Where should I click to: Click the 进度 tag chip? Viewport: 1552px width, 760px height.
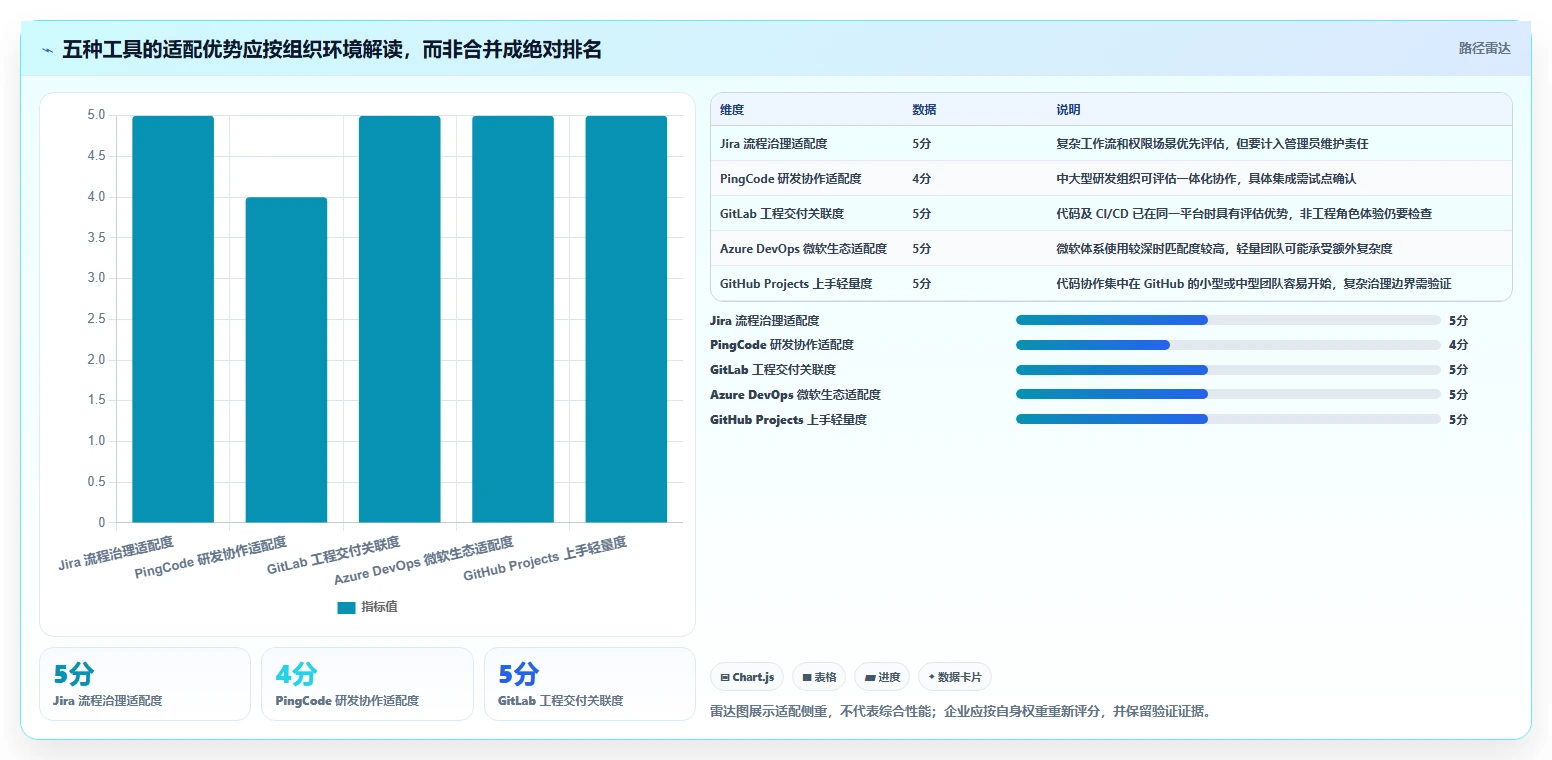tap(882, 677)
